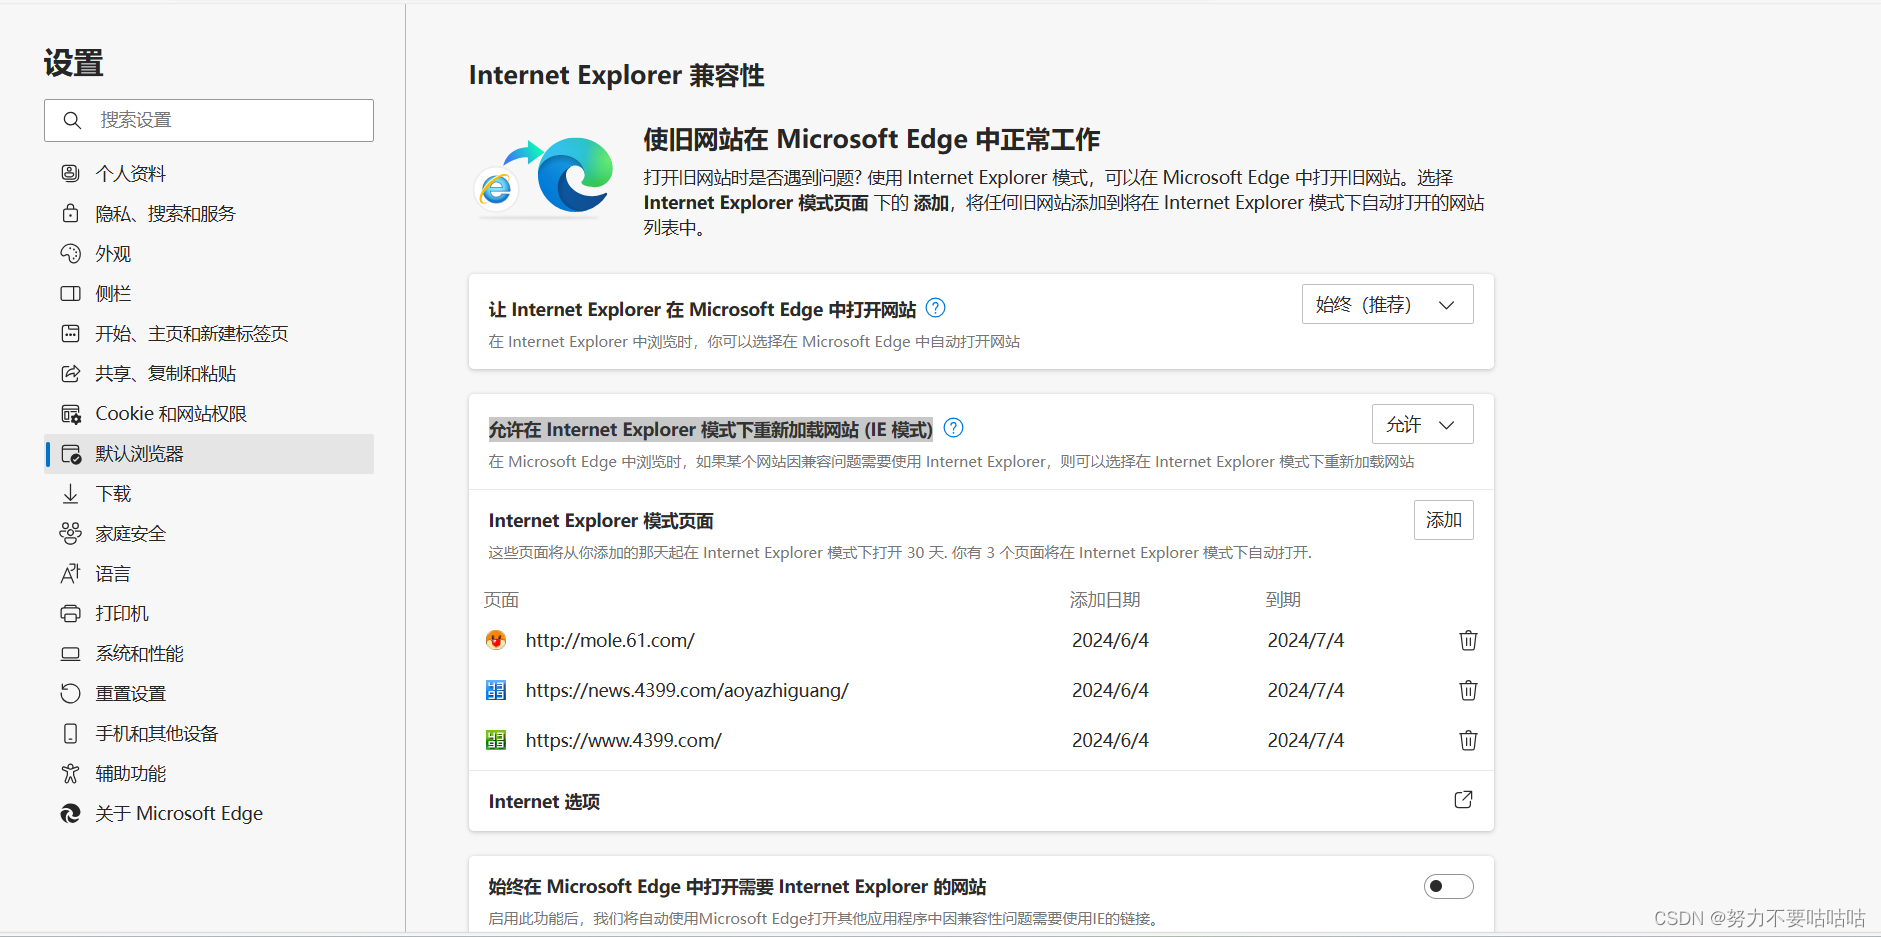Open 下载 settings from the sidebar
The width and height of the screenshot is (1881, 937).
(x=113, y=494)
